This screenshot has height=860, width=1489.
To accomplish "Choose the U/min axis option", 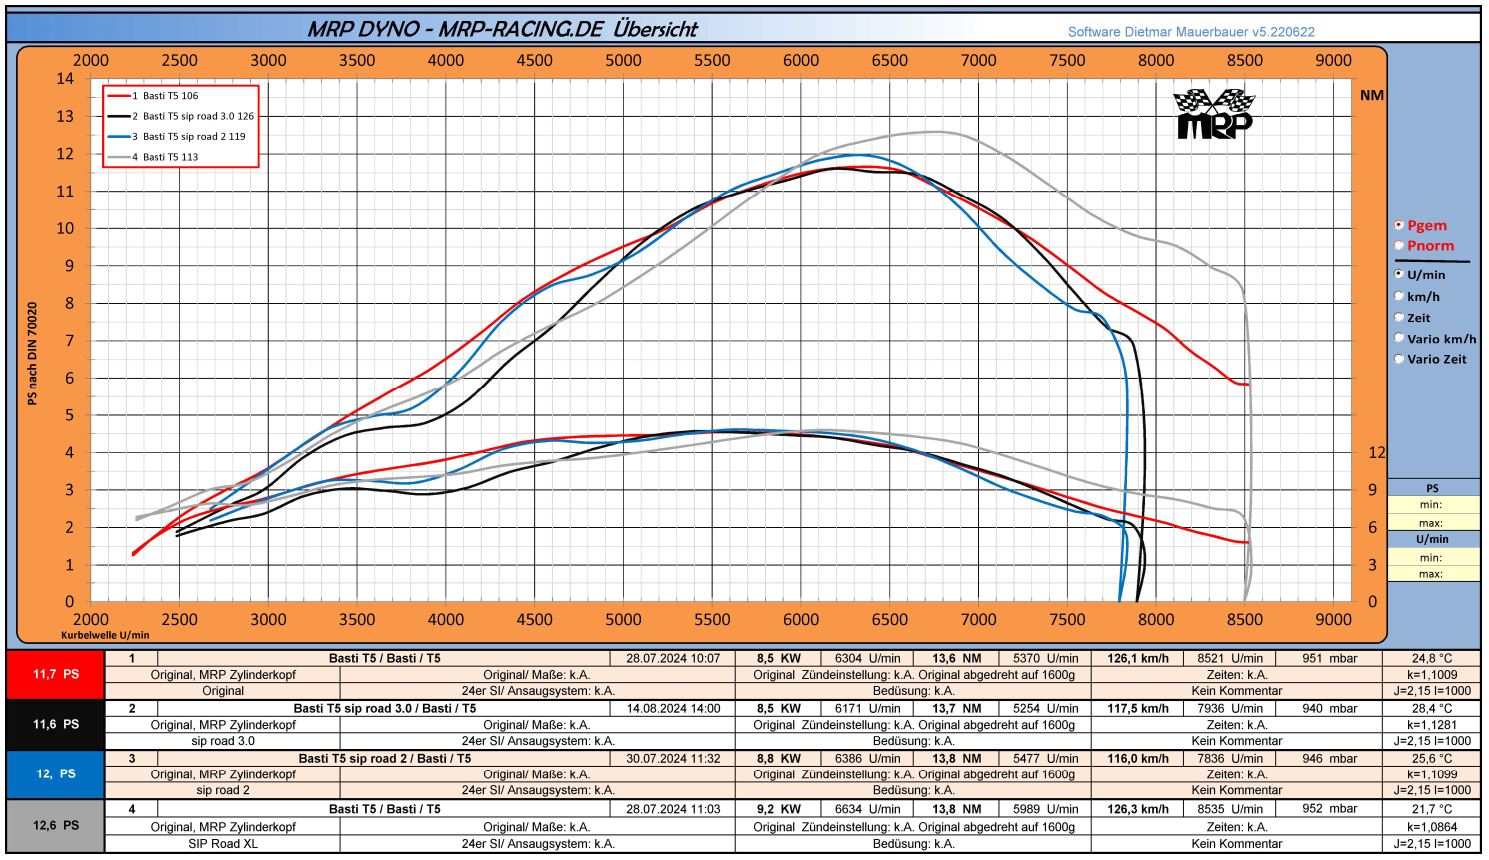I will point(1399,274).
